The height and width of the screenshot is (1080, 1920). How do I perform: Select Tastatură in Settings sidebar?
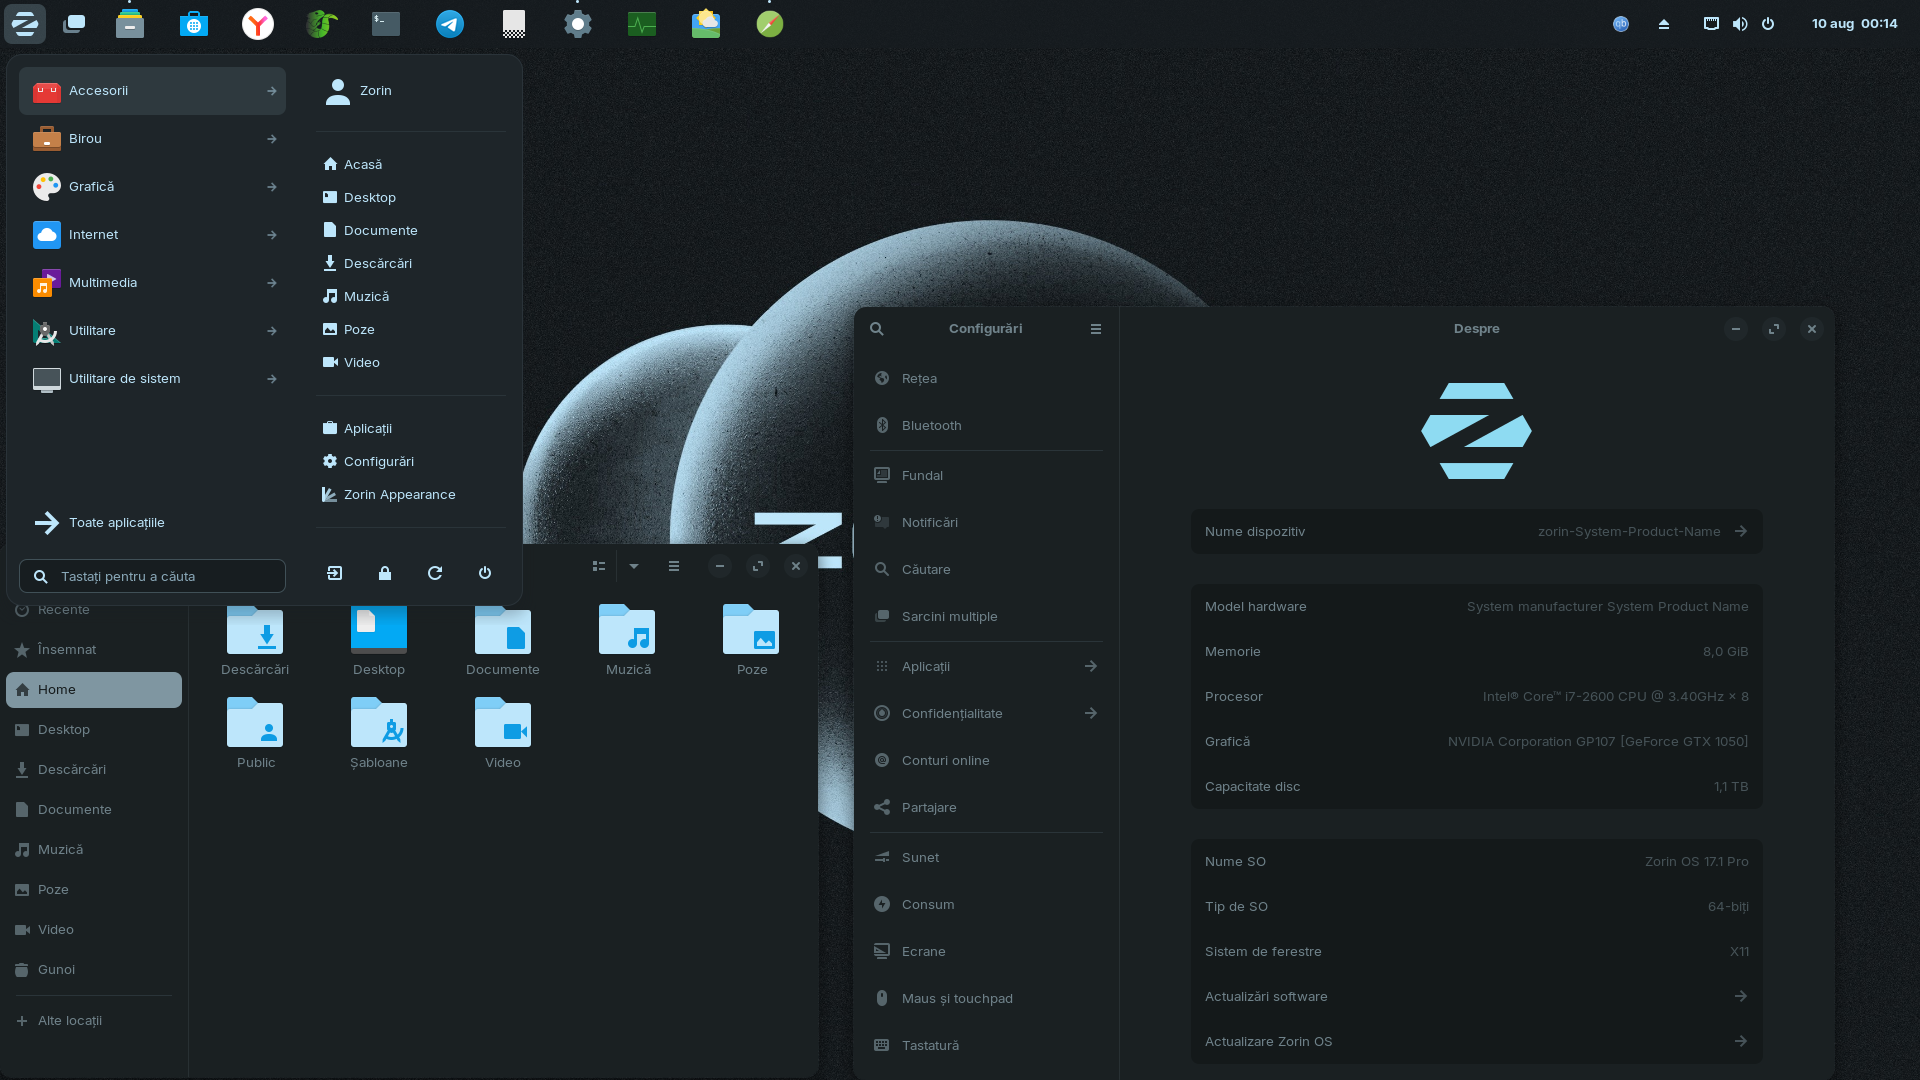[986, 1045]
